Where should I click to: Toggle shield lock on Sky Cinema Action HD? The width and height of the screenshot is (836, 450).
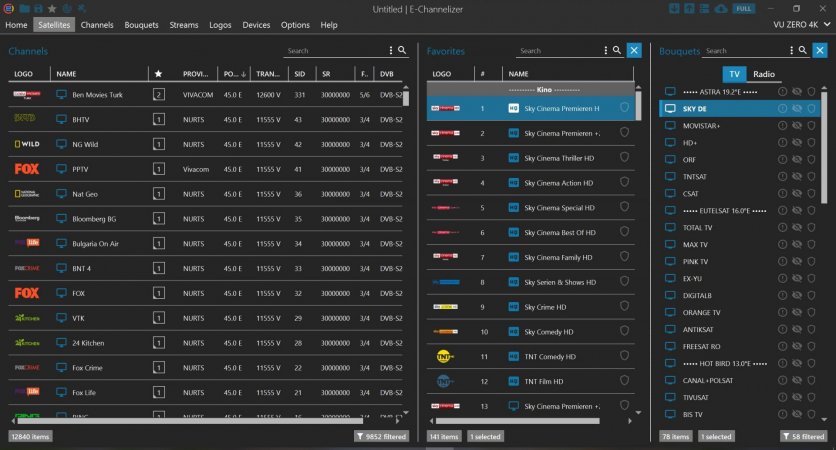pyautogui.click(x=624, y=182)
